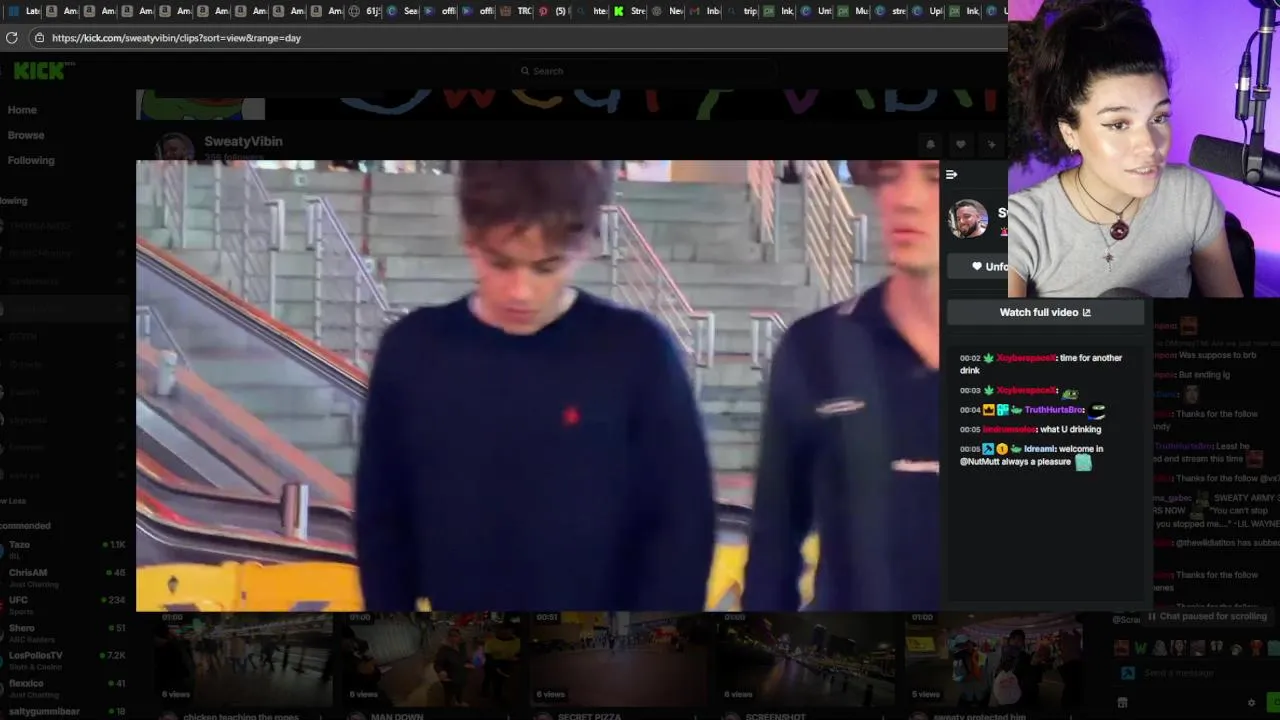Open the Kick logo home link
The width and height of the screenshot is (1280, 720).
tap(40, 71)
